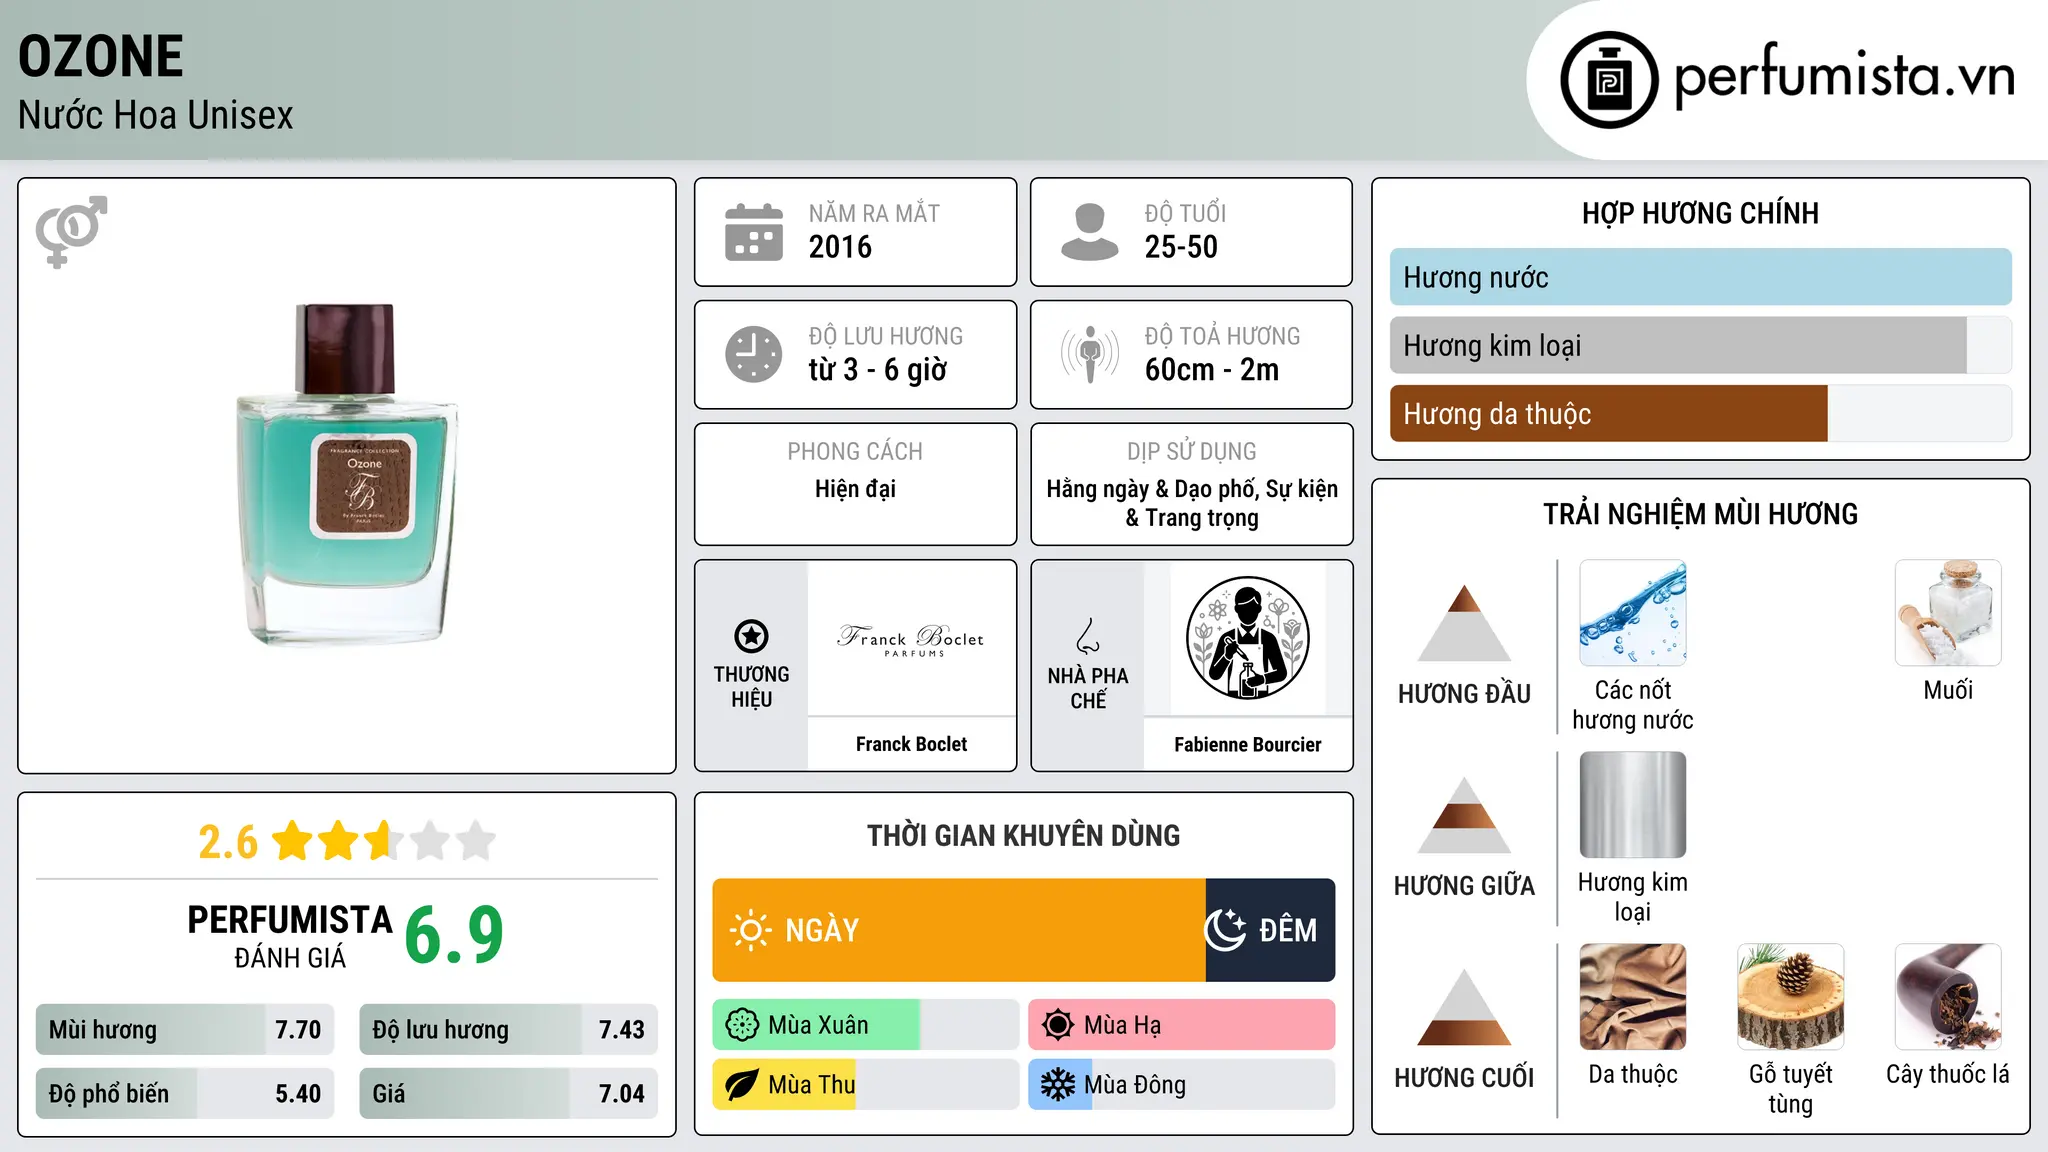Click the sillage icon beside Độ toả hương
This screenshot has height=1152, width=2048.
point(1090,354)
